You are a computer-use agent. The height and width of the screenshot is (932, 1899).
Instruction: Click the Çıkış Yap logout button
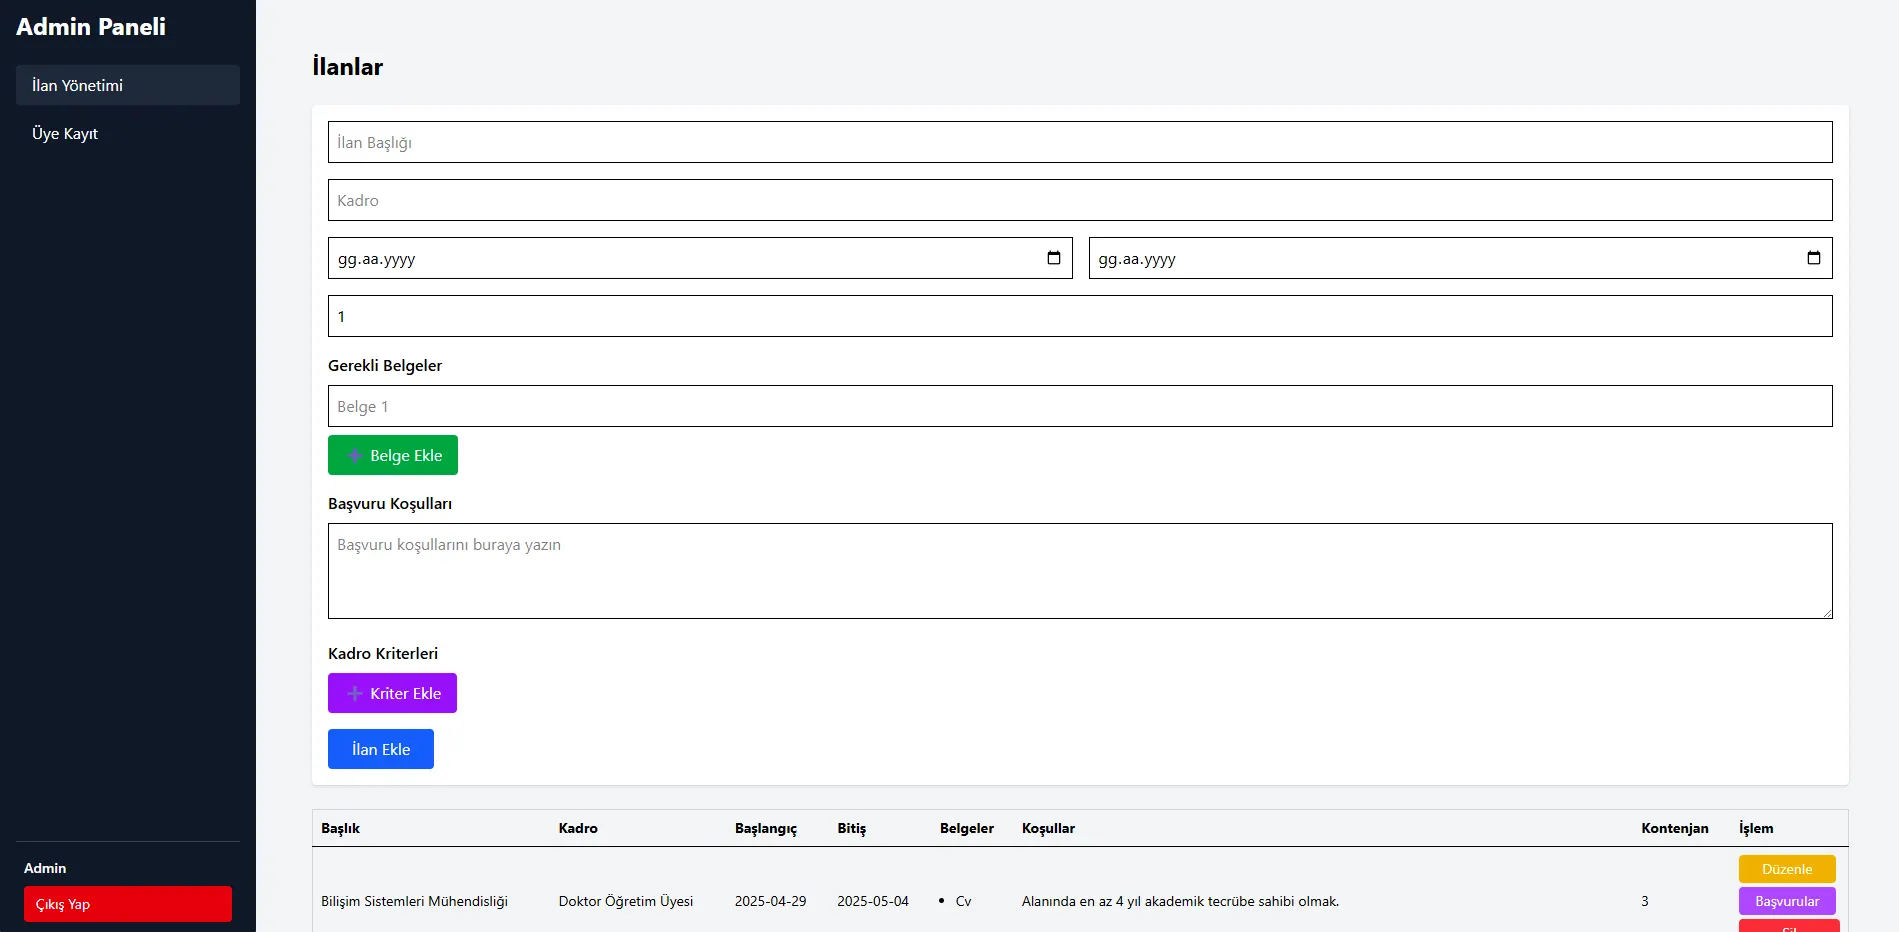point(128,904)
